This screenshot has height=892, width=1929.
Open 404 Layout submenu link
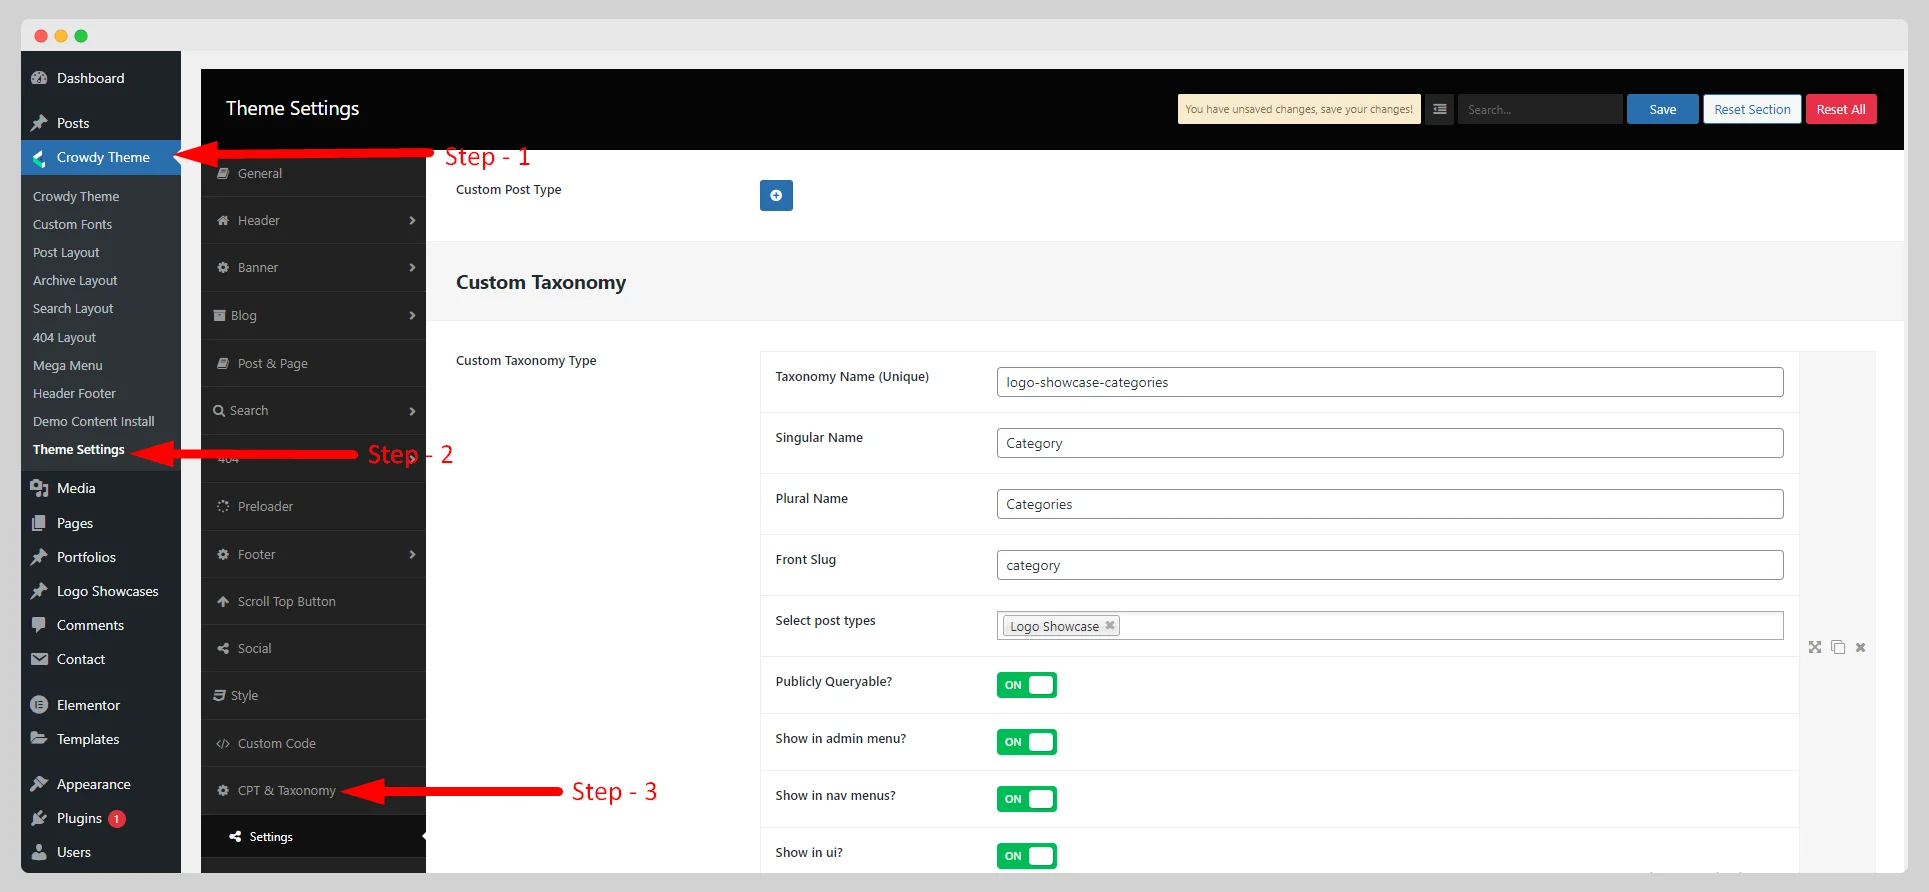[x=64, y=338]
